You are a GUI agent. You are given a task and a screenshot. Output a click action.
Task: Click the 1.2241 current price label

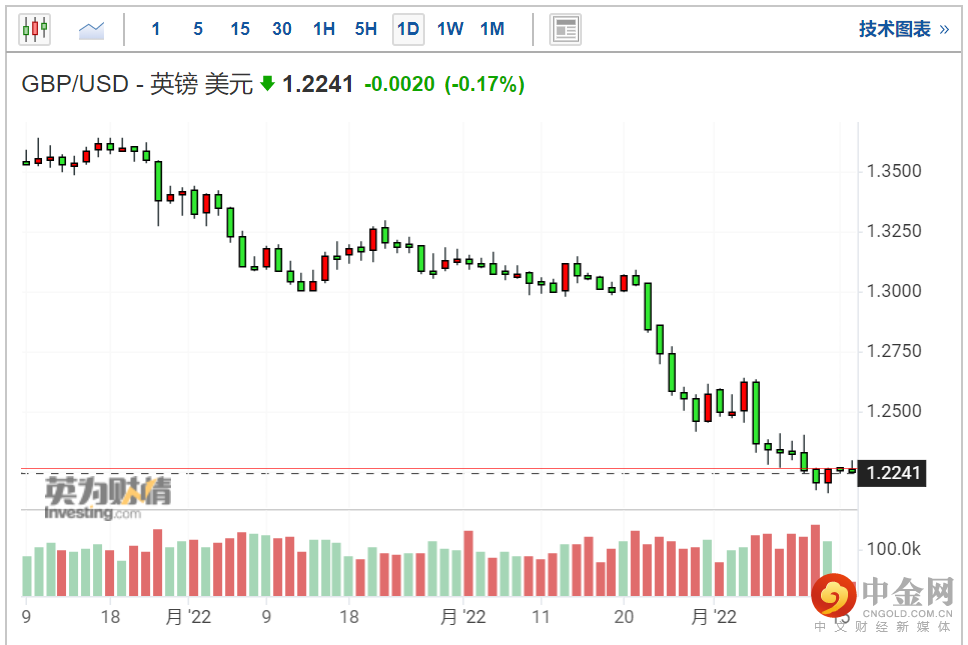coord(894,473)
